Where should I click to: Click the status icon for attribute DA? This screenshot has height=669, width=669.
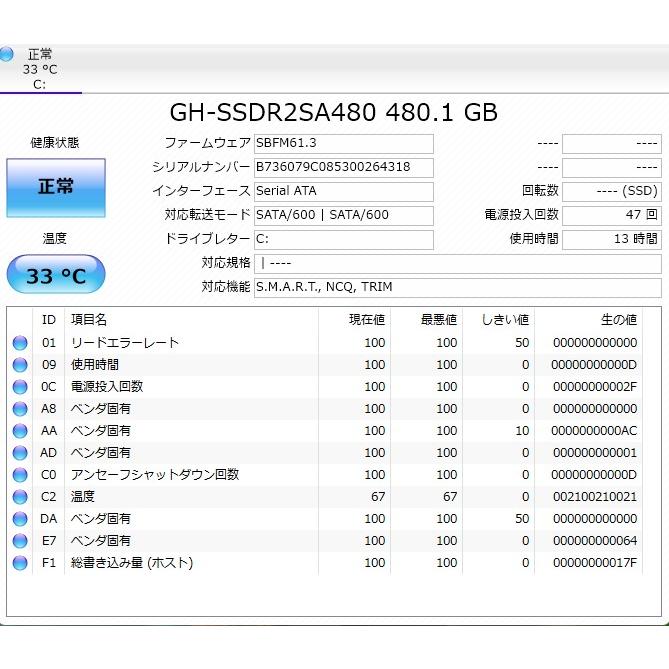[20, 519]
